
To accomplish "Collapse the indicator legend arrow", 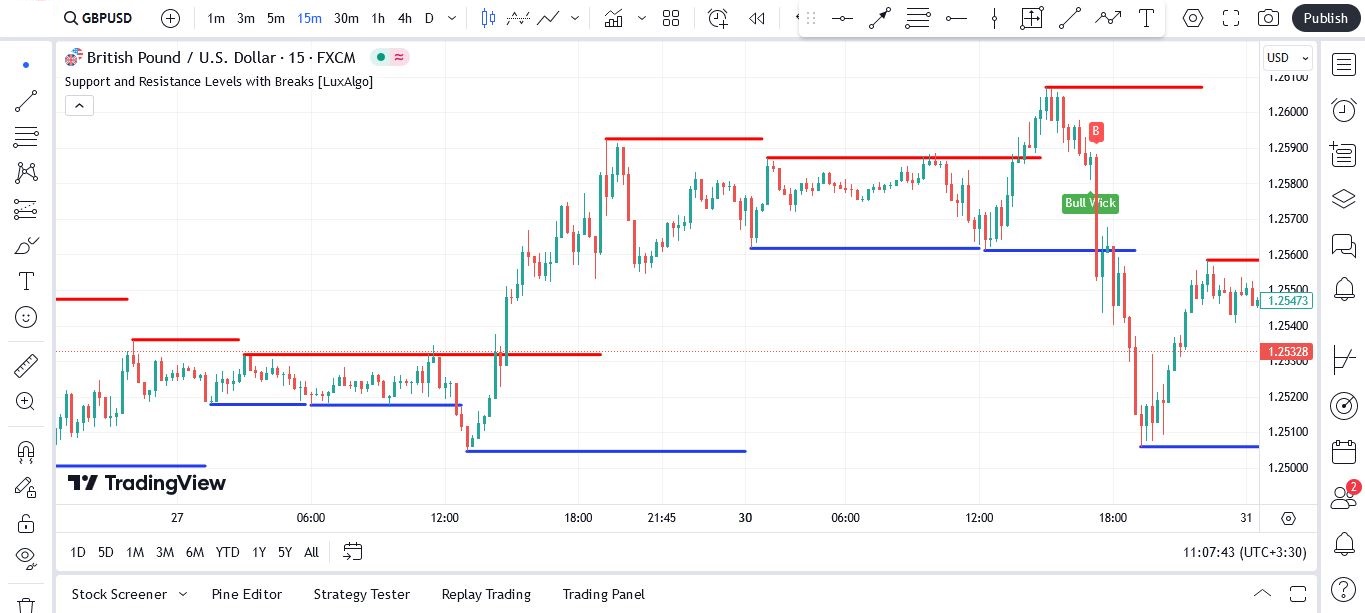I will [x=79, y=105].
